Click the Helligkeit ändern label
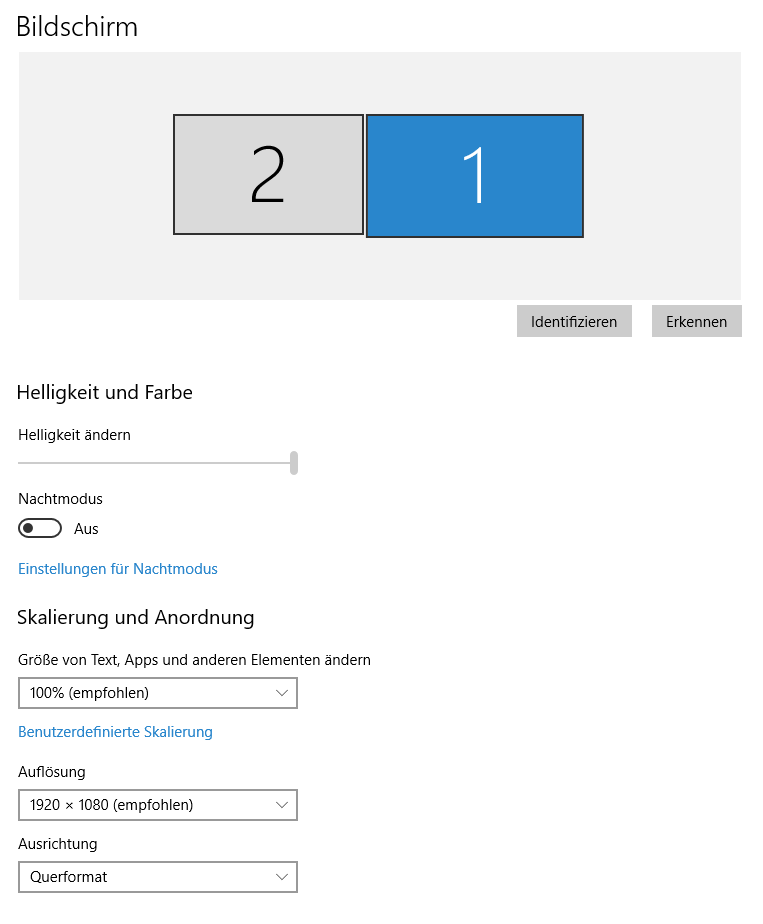 click(75, 435)
